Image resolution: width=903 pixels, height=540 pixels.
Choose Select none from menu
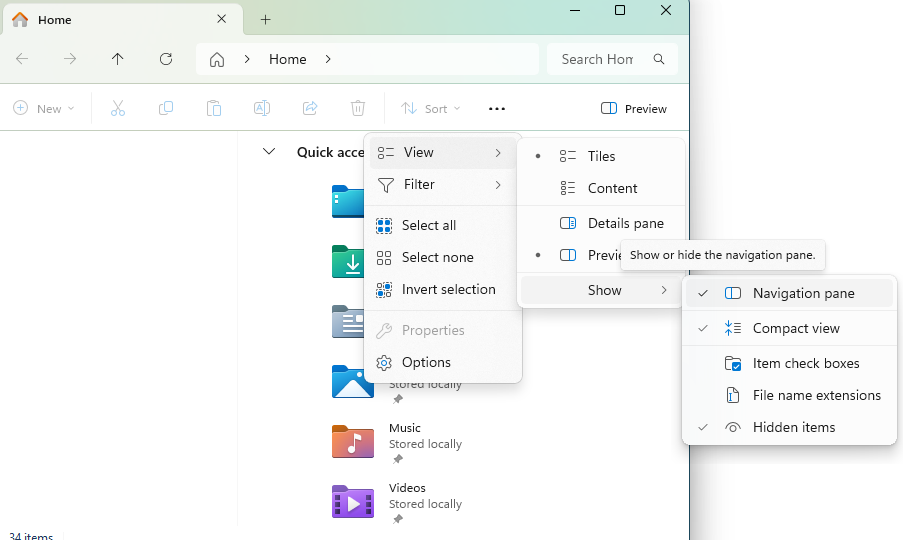tap(442, 257)
